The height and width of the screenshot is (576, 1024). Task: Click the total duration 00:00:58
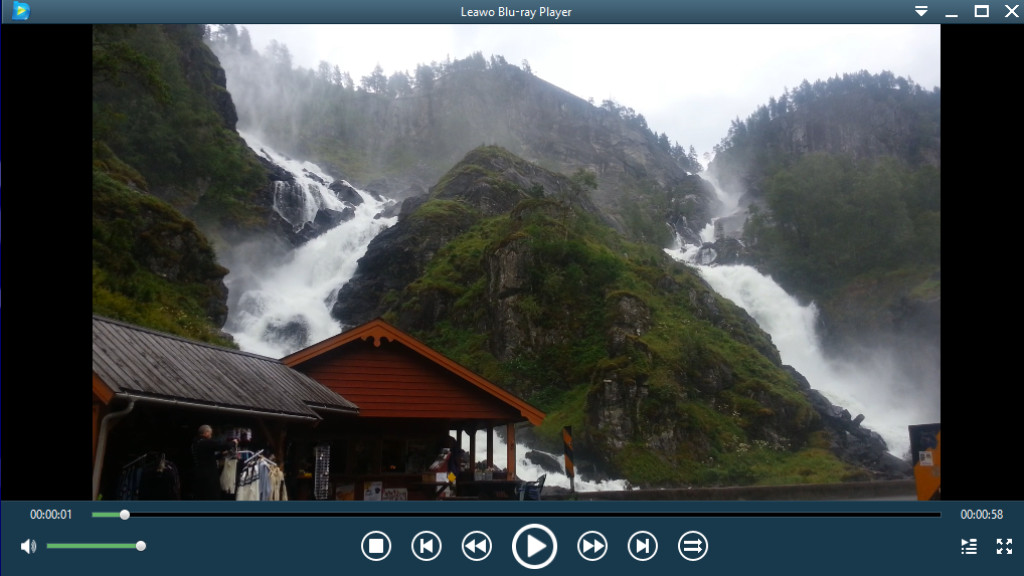(x=981, y=515)
